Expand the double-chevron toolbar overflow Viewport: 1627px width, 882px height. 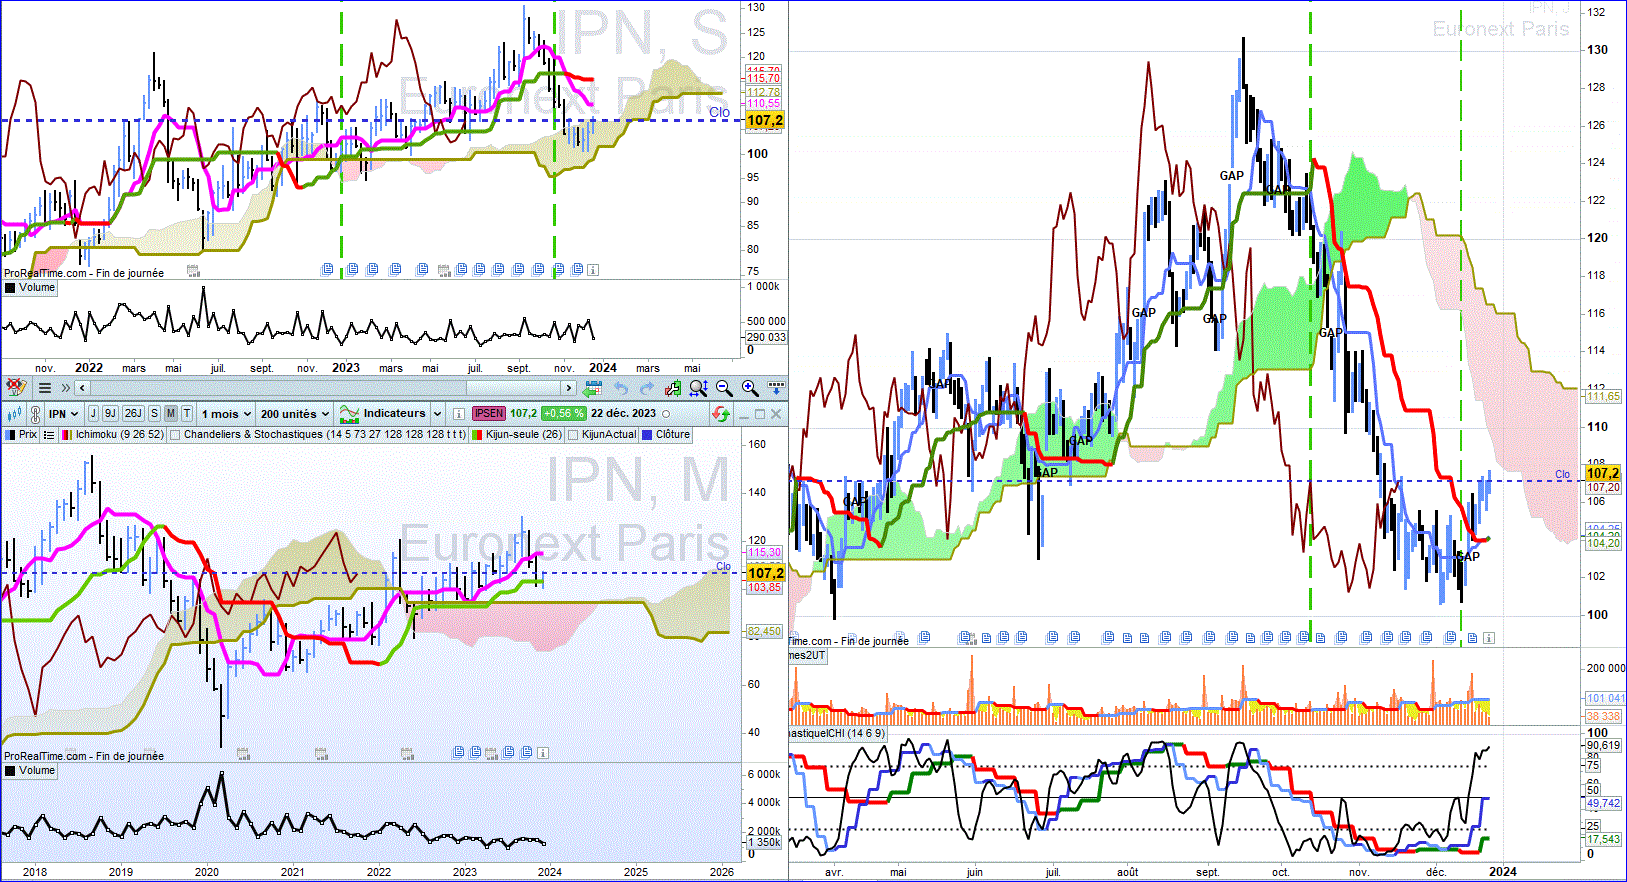pyautogui.click(x=66, y=388)
